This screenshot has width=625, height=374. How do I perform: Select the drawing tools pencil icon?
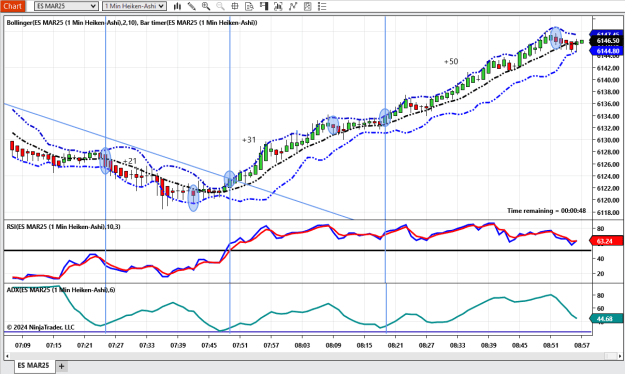[x=192, y=6]
